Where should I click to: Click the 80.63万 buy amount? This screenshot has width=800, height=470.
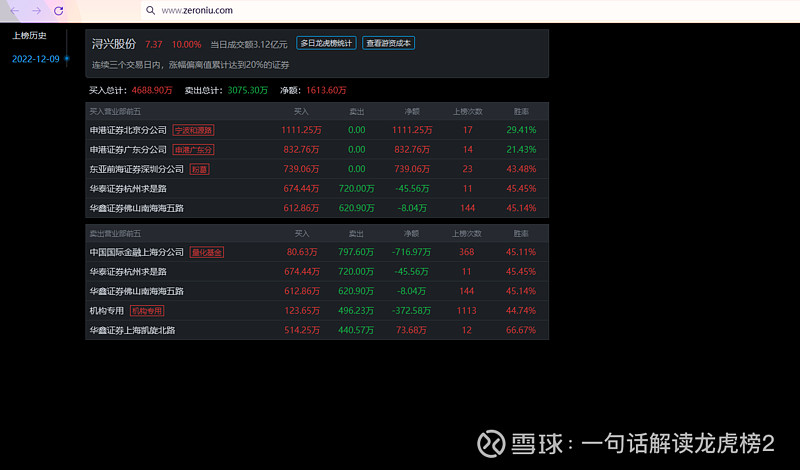(x=302, y=252)
